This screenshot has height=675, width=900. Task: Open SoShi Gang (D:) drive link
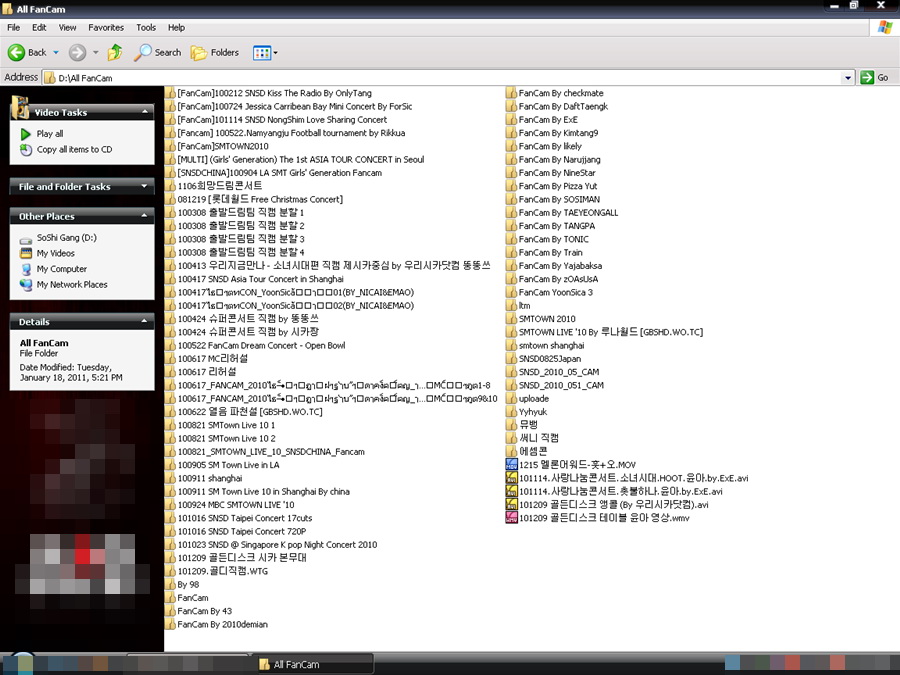point(67,238)
